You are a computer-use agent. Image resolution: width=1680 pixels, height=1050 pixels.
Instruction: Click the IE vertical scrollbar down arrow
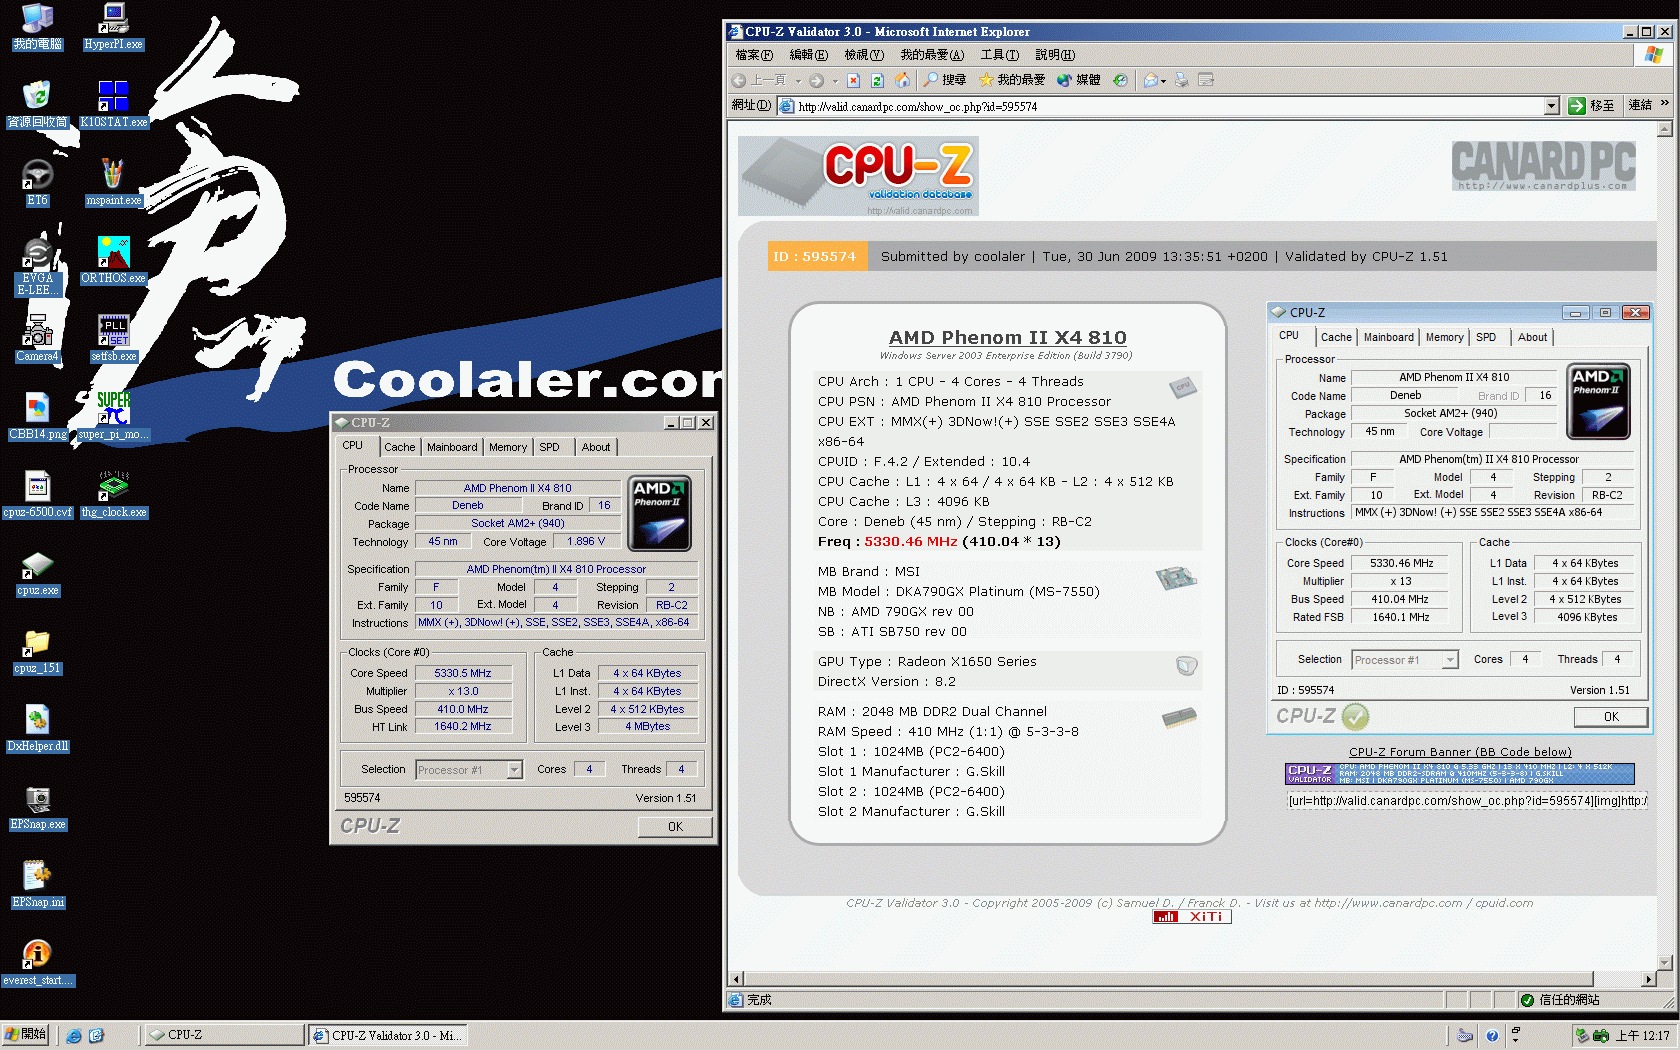tap(1665, 963)
